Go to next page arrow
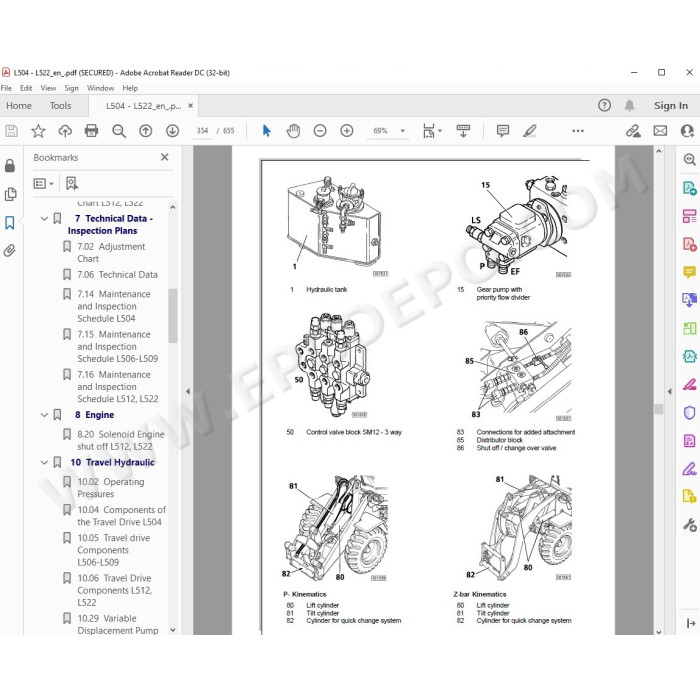700x700 pixels. coord(172,131)
